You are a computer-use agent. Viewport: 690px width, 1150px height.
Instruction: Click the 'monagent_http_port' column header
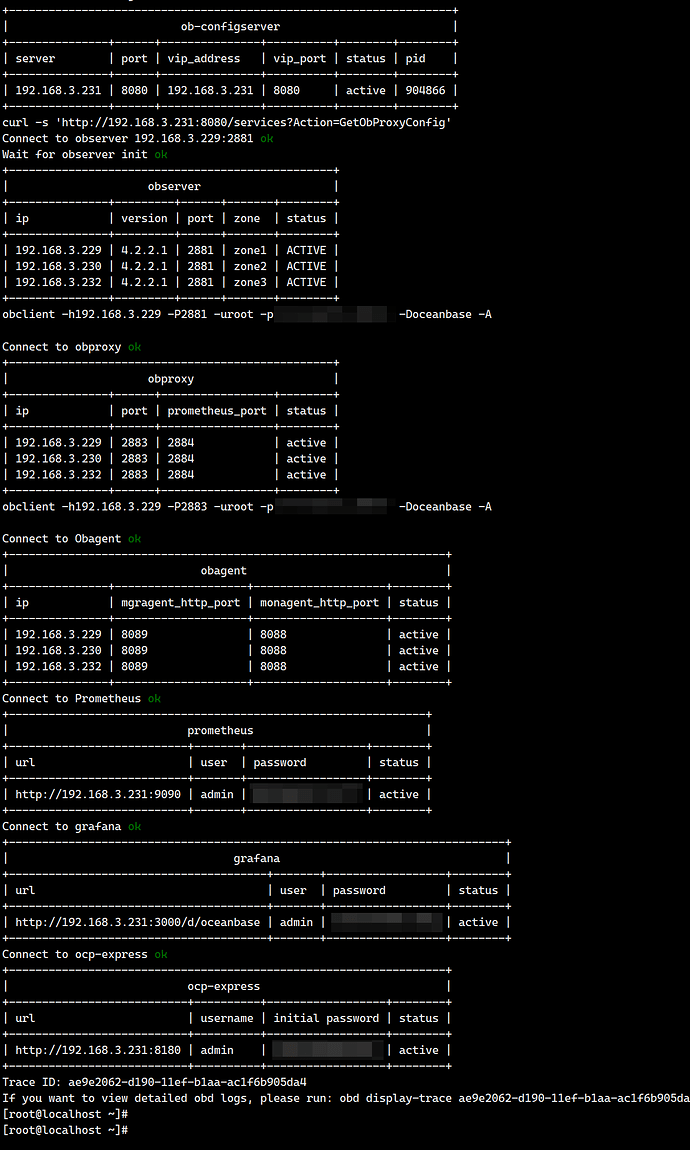(x=320, y=603)
